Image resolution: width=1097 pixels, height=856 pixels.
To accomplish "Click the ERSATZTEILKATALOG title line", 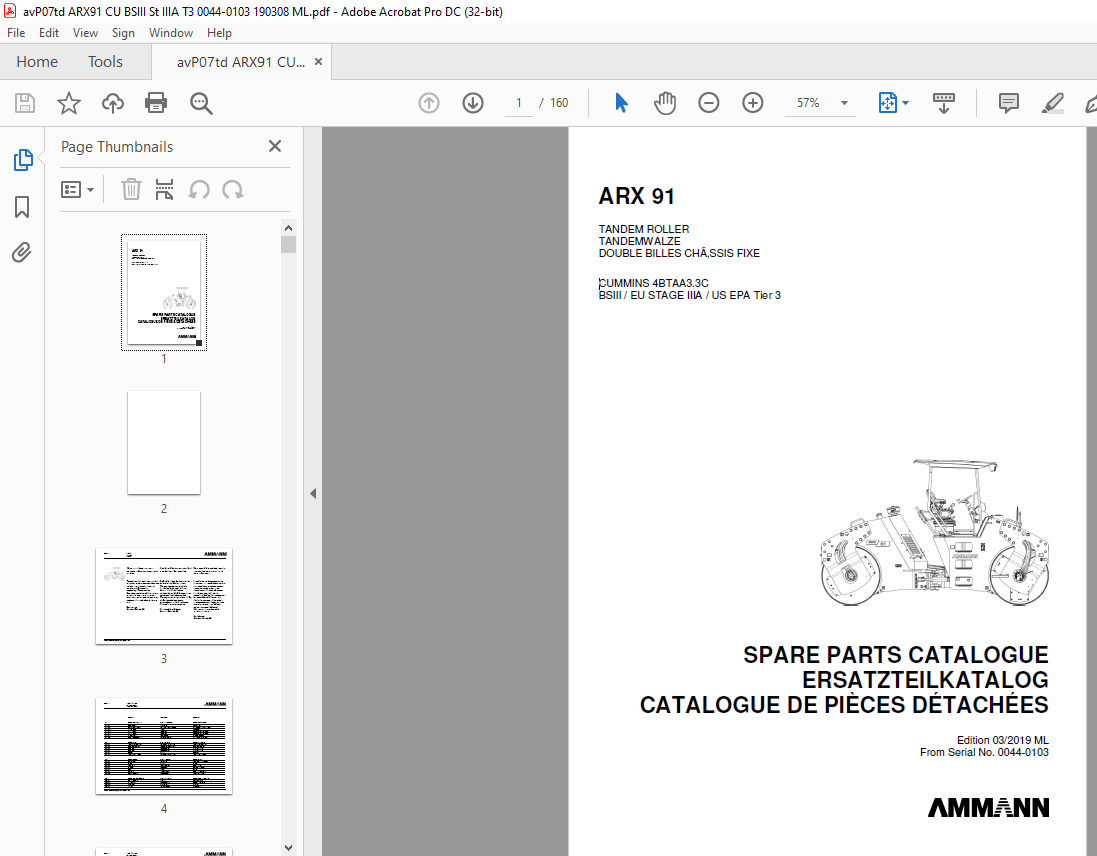I will pos(925,680).
